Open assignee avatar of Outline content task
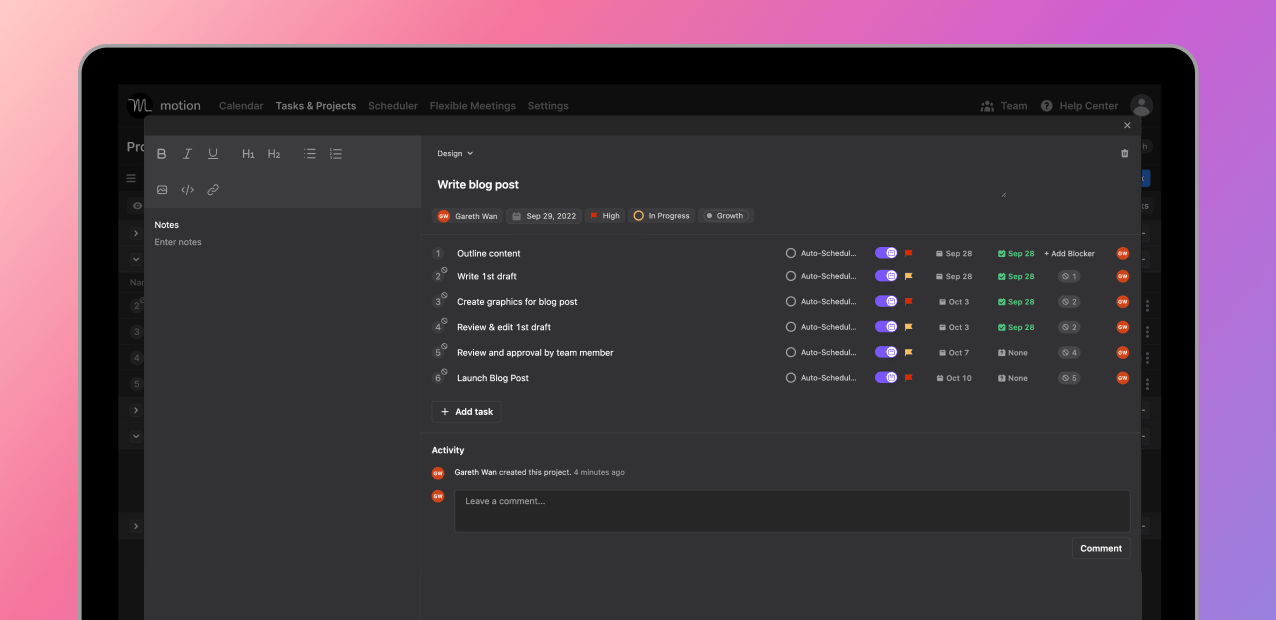The height and width of the screenshot is (620, 1276). [x=1123, y=253]
